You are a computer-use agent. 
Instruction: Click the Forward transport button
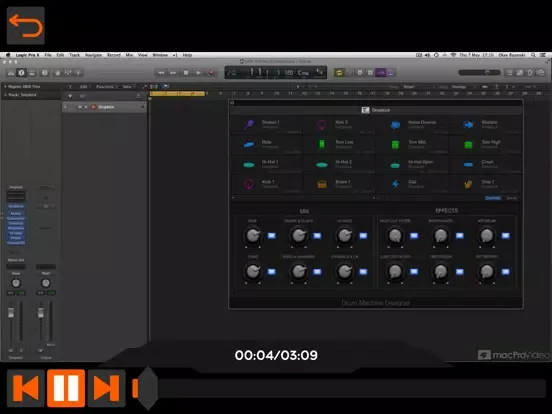[173, 73]
